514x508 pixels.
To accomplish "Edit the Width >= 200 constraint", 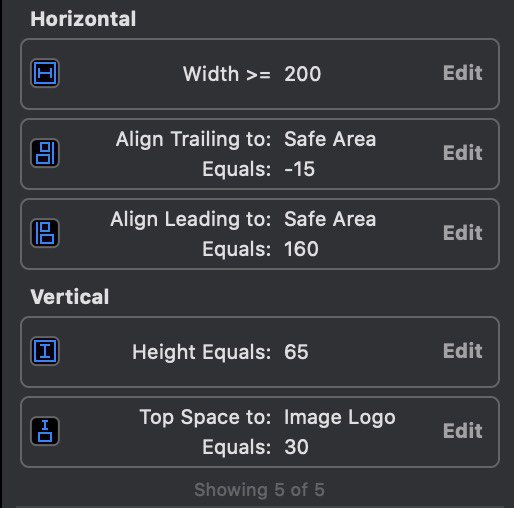I will (x=463, y=73).
